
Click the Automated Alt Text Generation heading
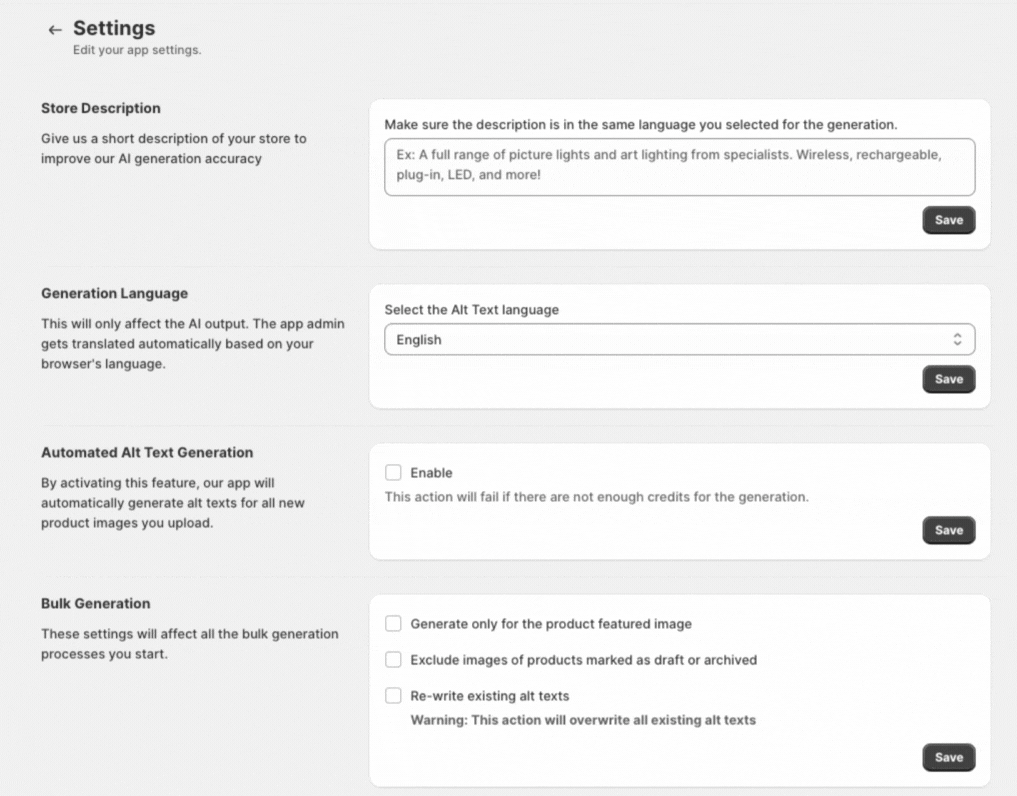point(147,452)
